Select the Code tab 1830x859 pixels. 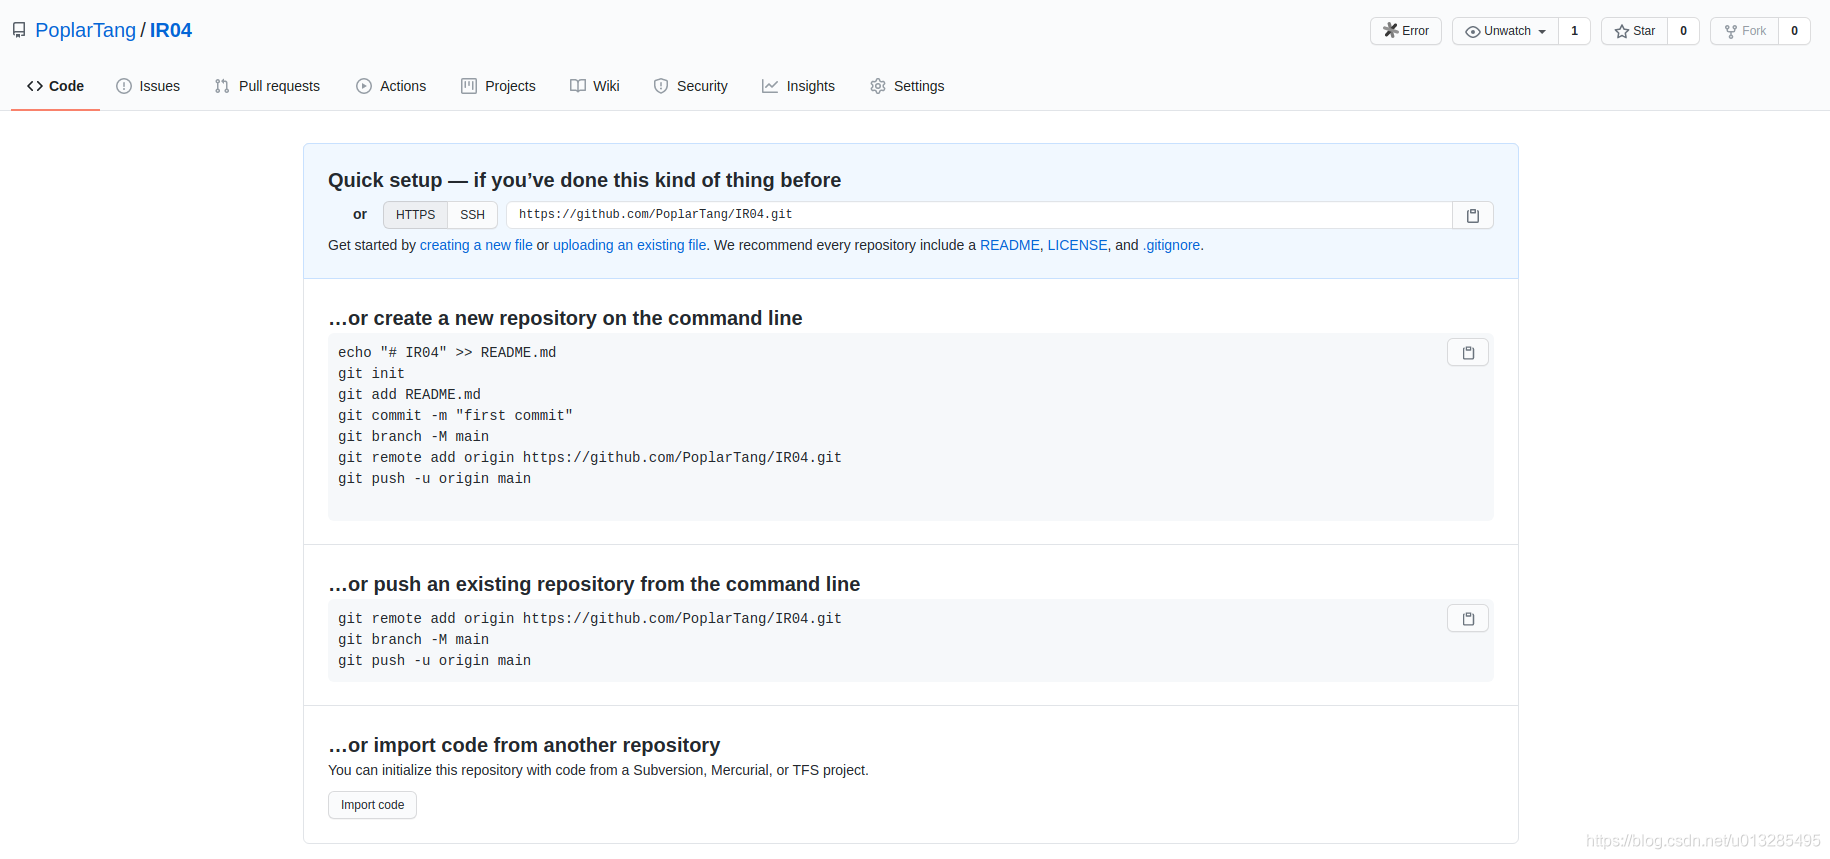point(55,86)
